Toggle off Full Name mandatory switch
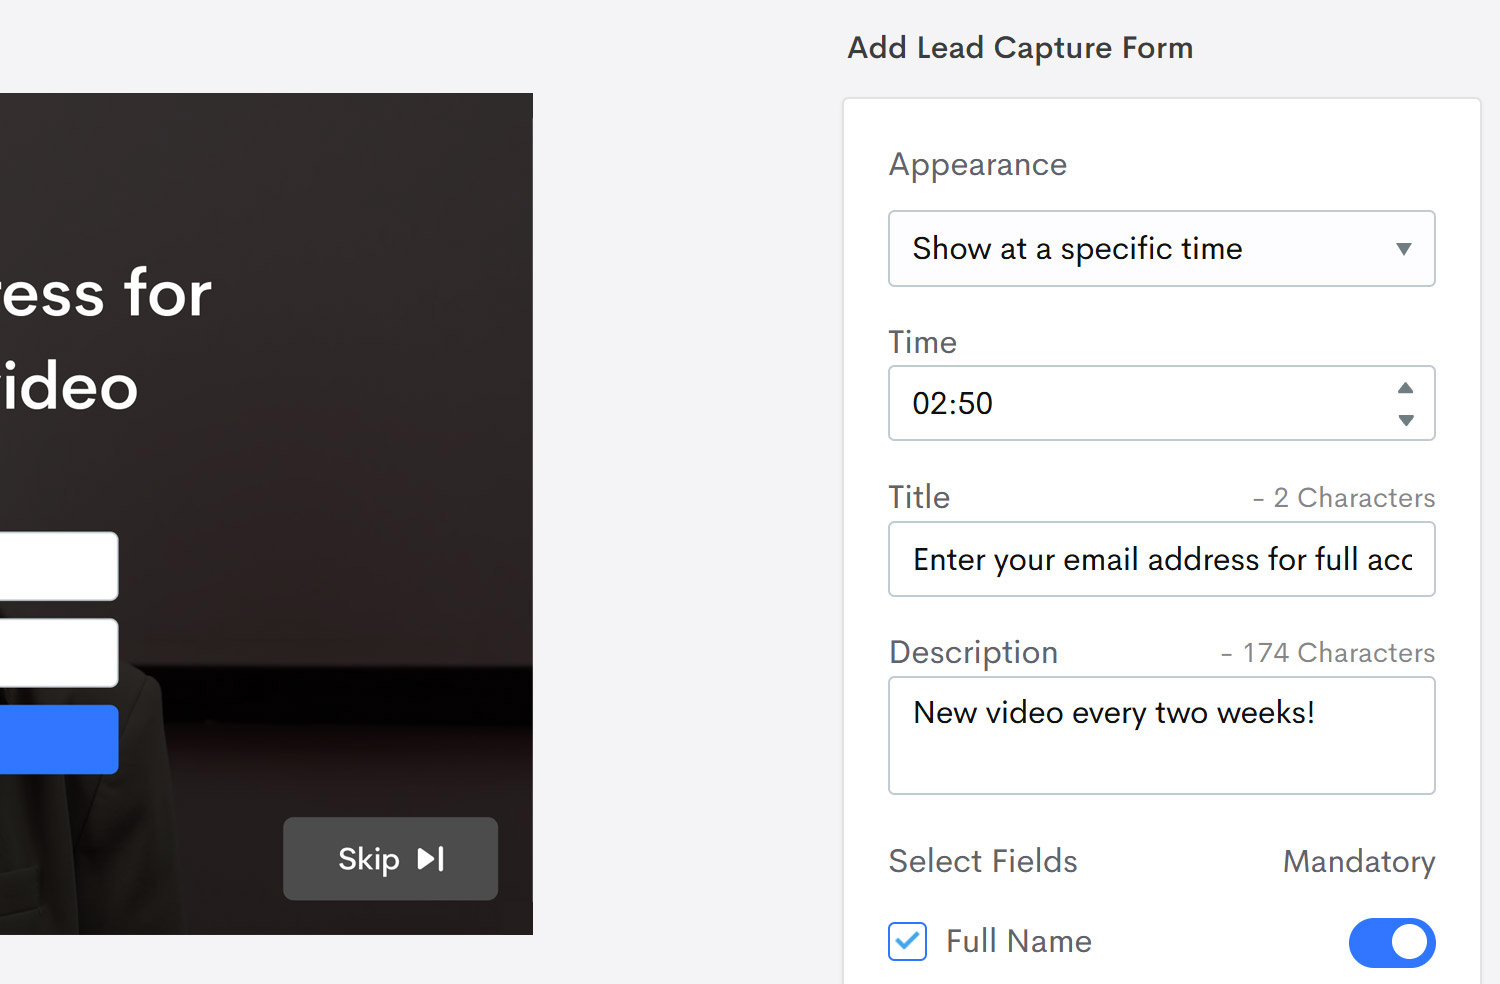The height and width of the screenshot is (984, 1500). (x=1392, y=942)
